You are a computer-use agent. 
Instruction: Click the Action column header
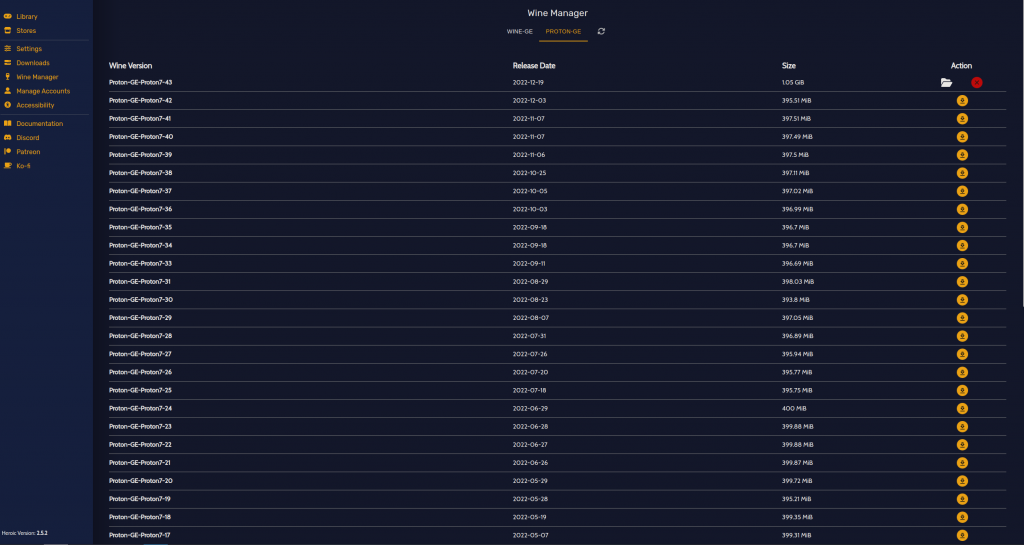point(961,65)
